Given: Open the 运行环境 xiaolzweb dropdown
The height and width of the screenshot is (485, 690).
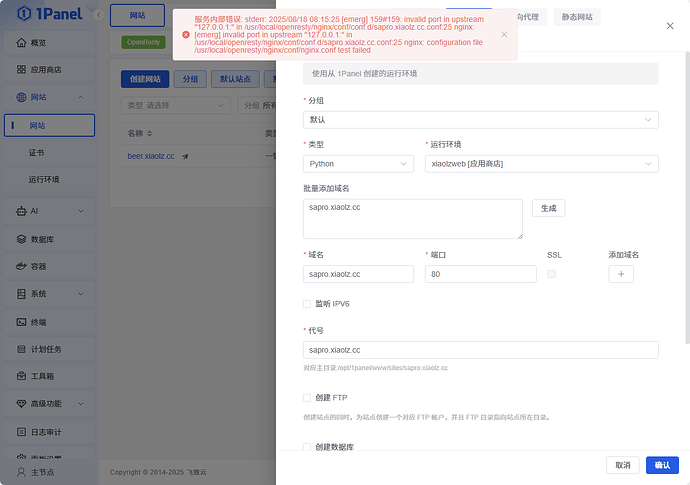Looking at the screenshot, I should point(541,164).
